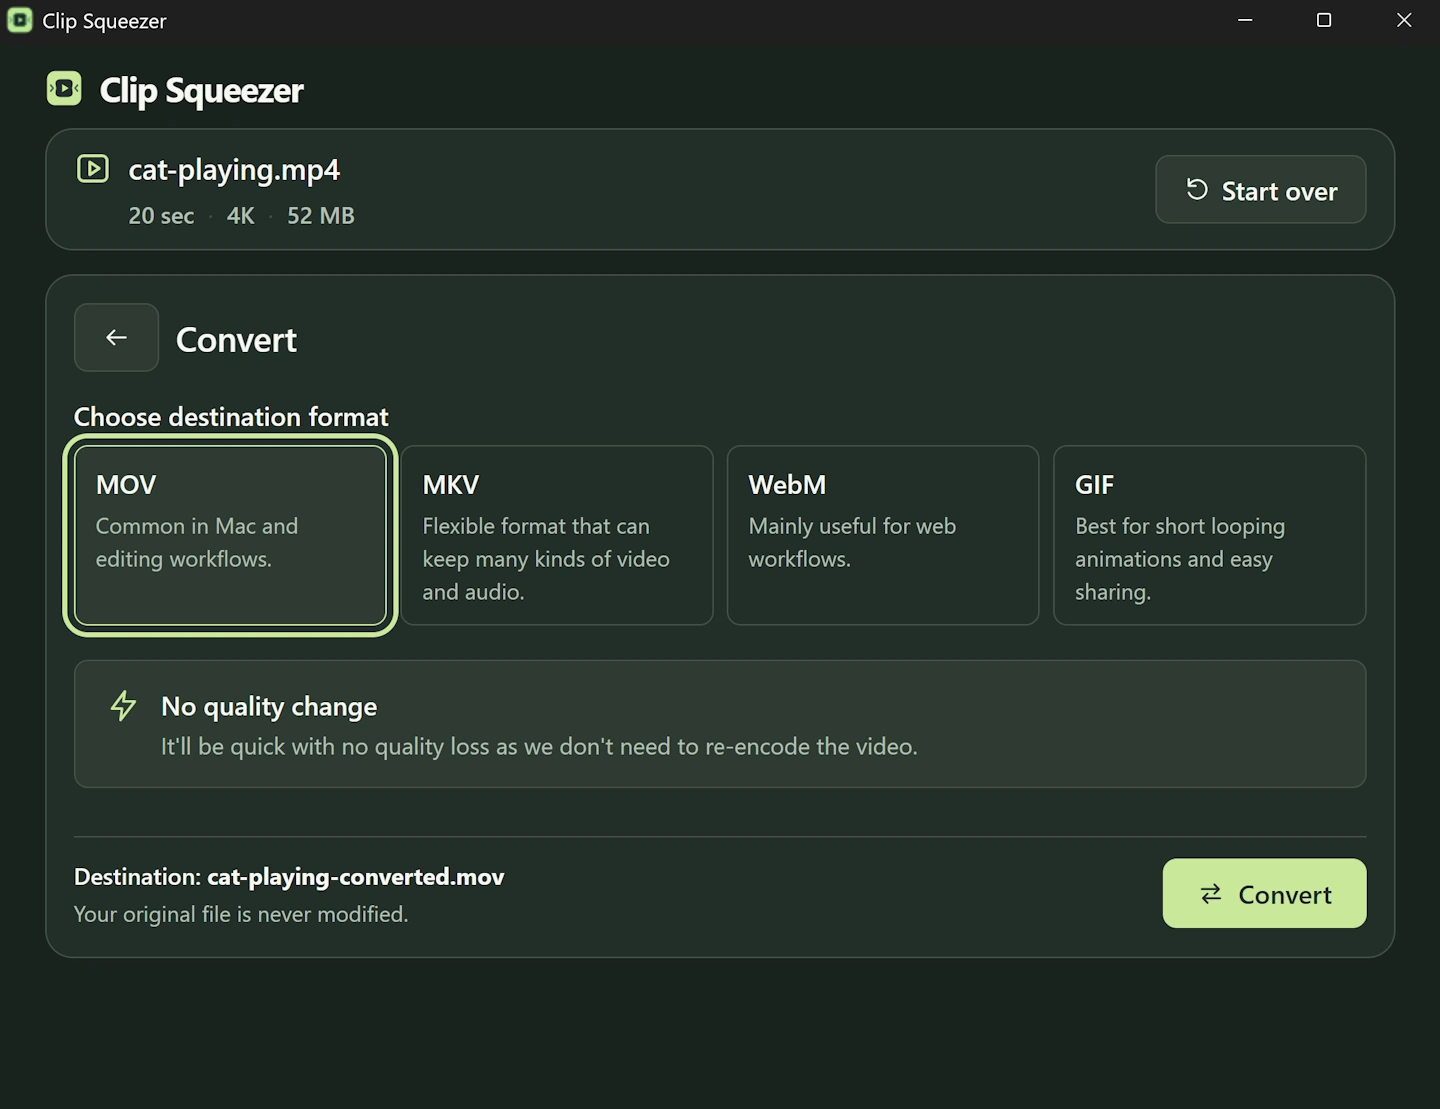Viewport: 1440px width, 1109px height.
Task: Click the lightning bolt icon by No quality change
Action: [123, 706]
